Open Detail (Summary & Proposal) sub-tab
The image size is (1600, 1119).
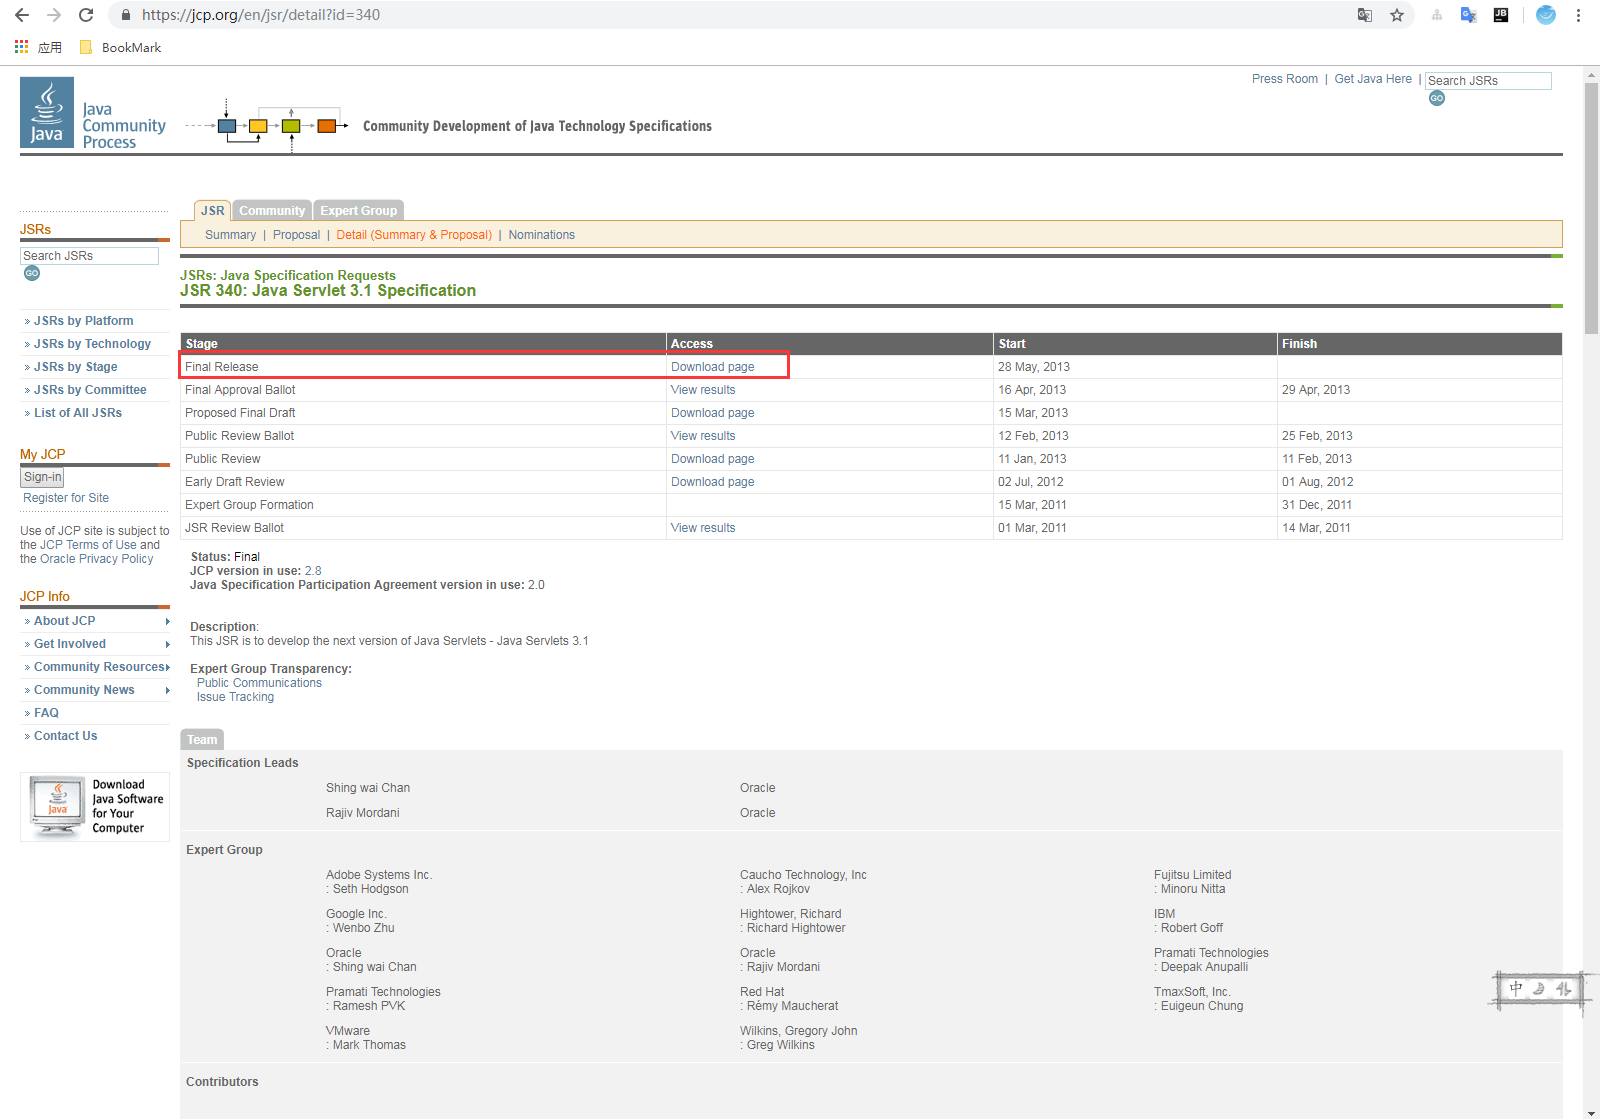coord(414,235)
